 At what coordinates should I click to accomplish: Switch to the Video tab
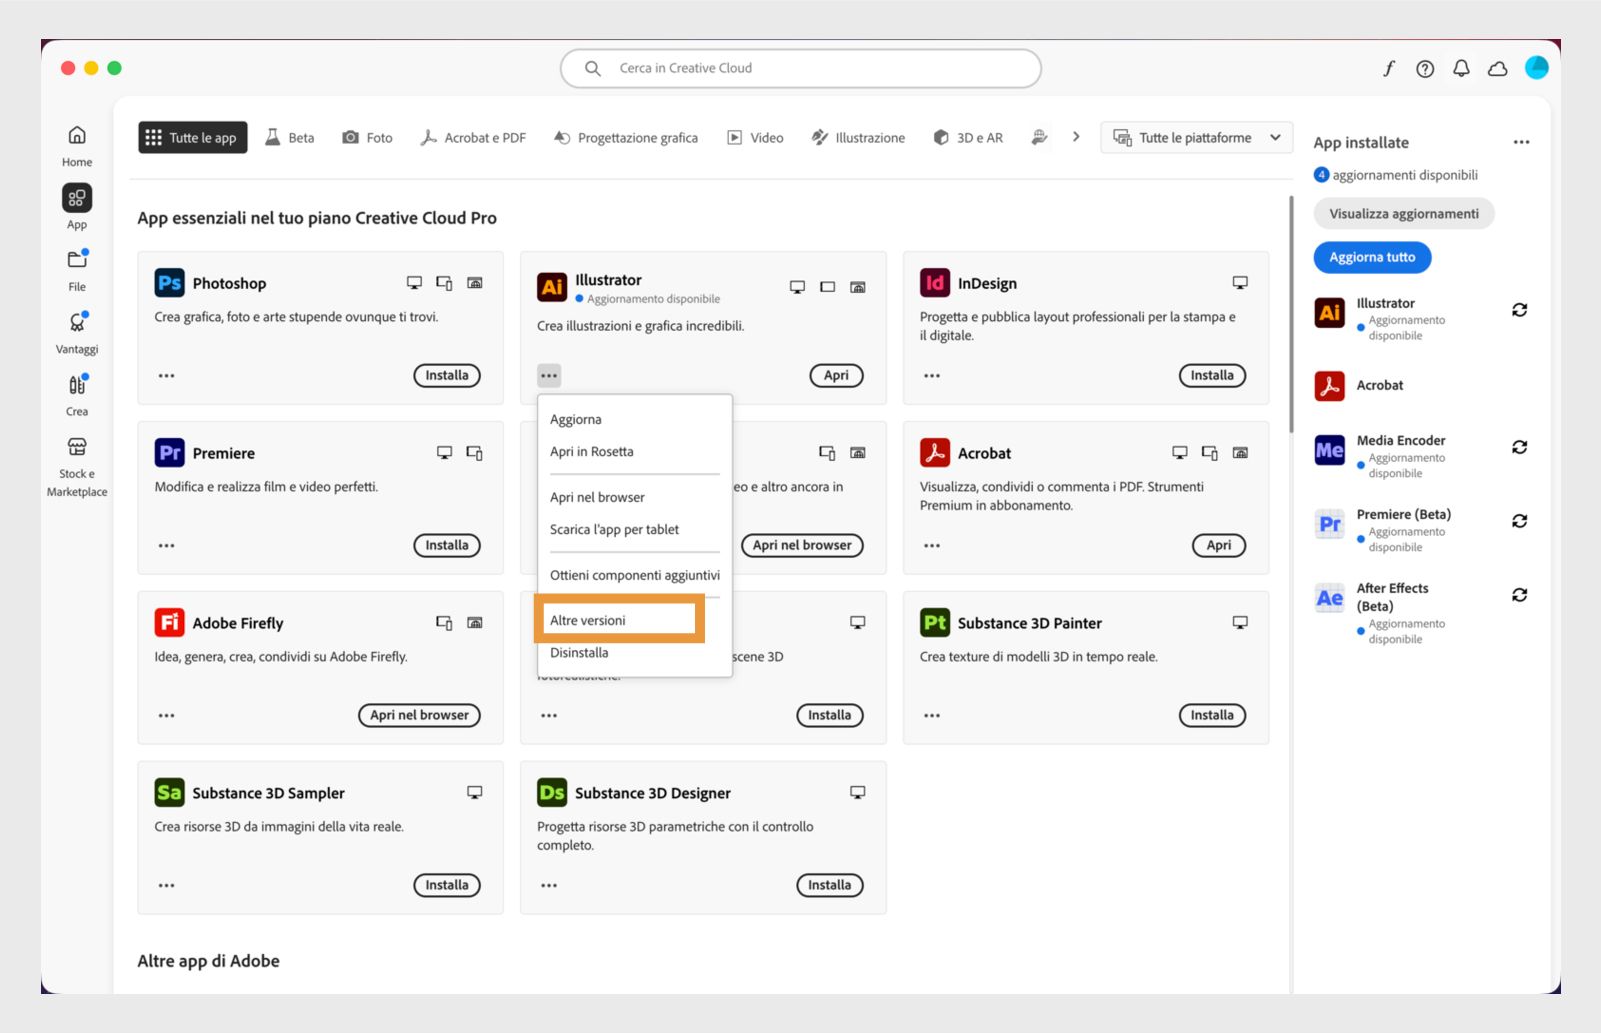tap(755, 138)
